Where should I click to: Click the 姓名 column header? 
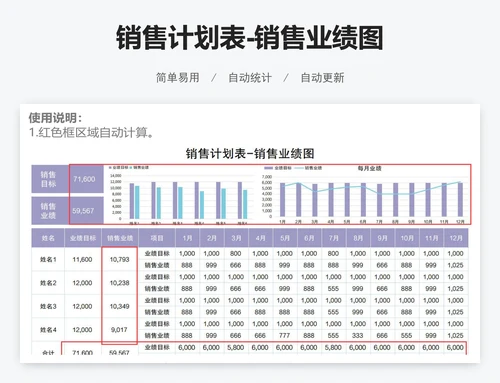(48, 238)
